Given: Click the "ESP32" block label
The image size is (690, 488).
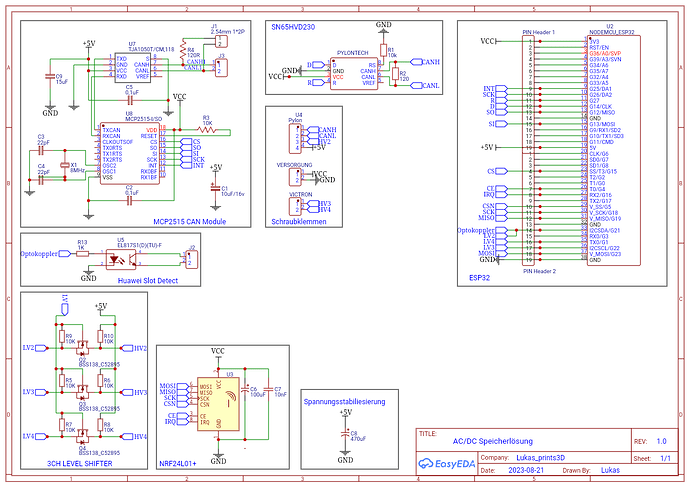Looking at the screenshot, I should 479,278.
